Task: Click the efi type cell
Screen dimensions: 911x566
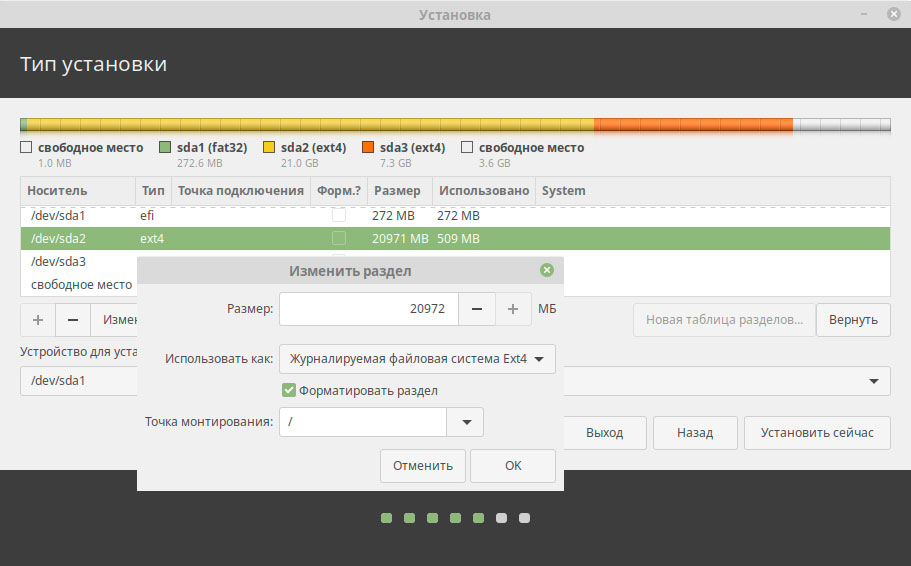Action: [x=147, y=216]
